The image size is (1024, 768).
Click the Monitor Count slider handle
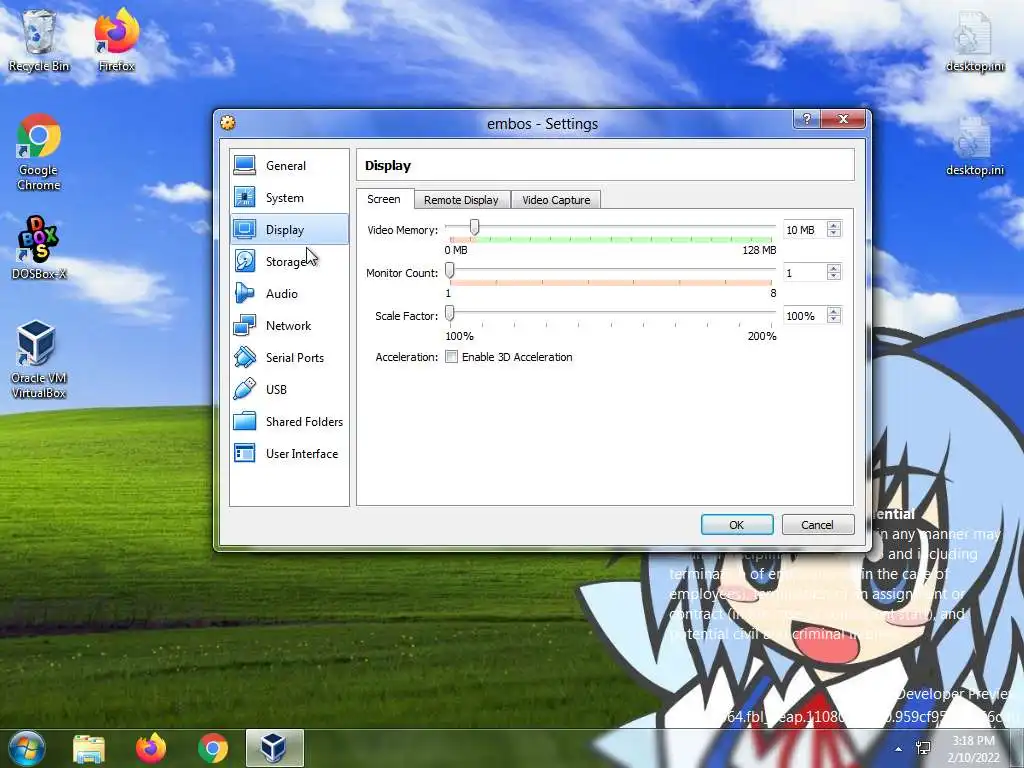point(449,270)
